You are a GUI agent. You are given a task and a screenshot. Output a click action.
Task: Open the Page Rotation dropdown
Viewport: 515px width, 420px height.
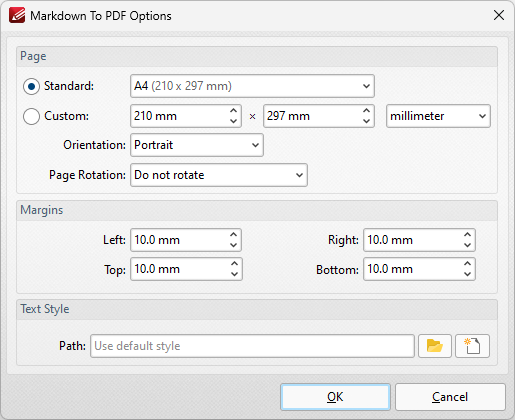[219, 175]
